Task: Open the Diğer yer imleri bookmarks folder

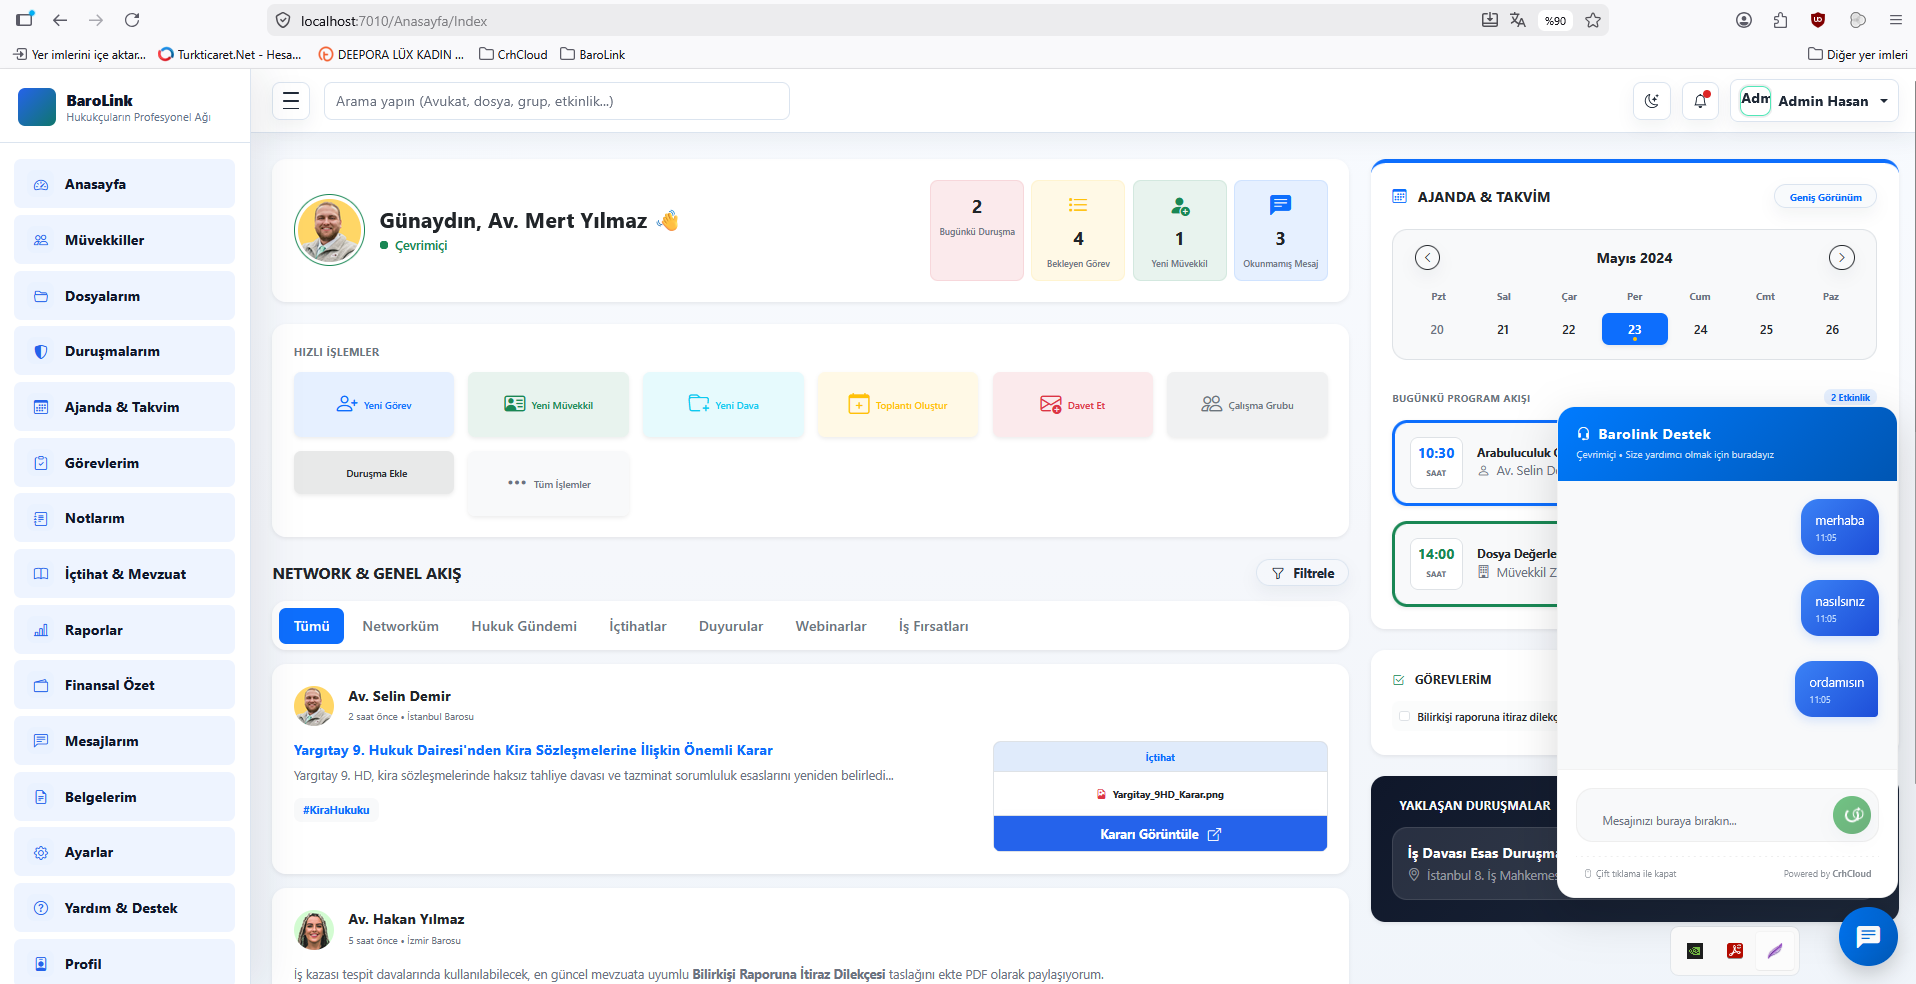Action: [1858, 54]
